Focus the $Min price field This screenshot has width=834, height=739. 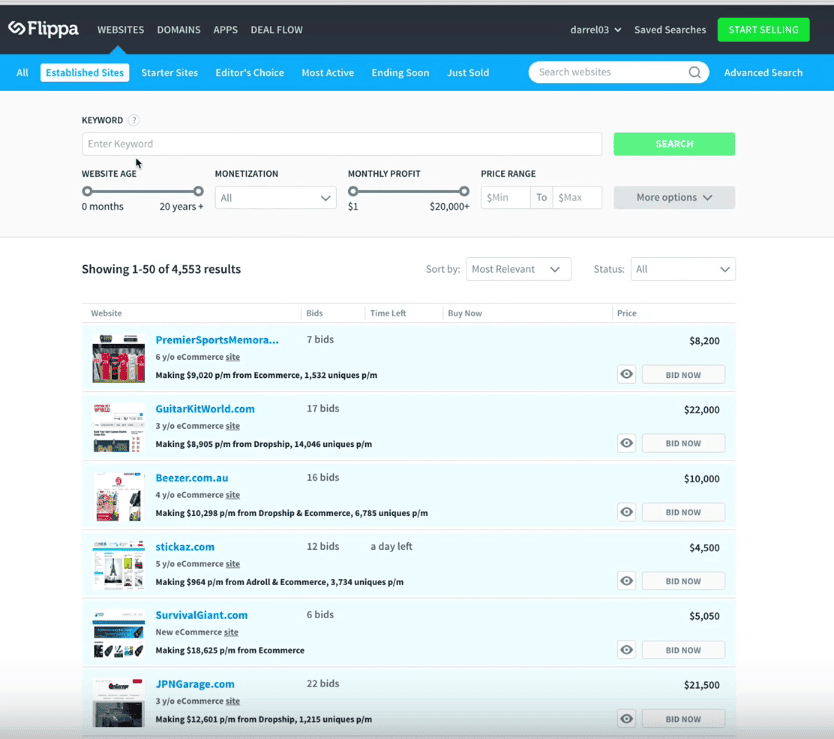[505, 197]
